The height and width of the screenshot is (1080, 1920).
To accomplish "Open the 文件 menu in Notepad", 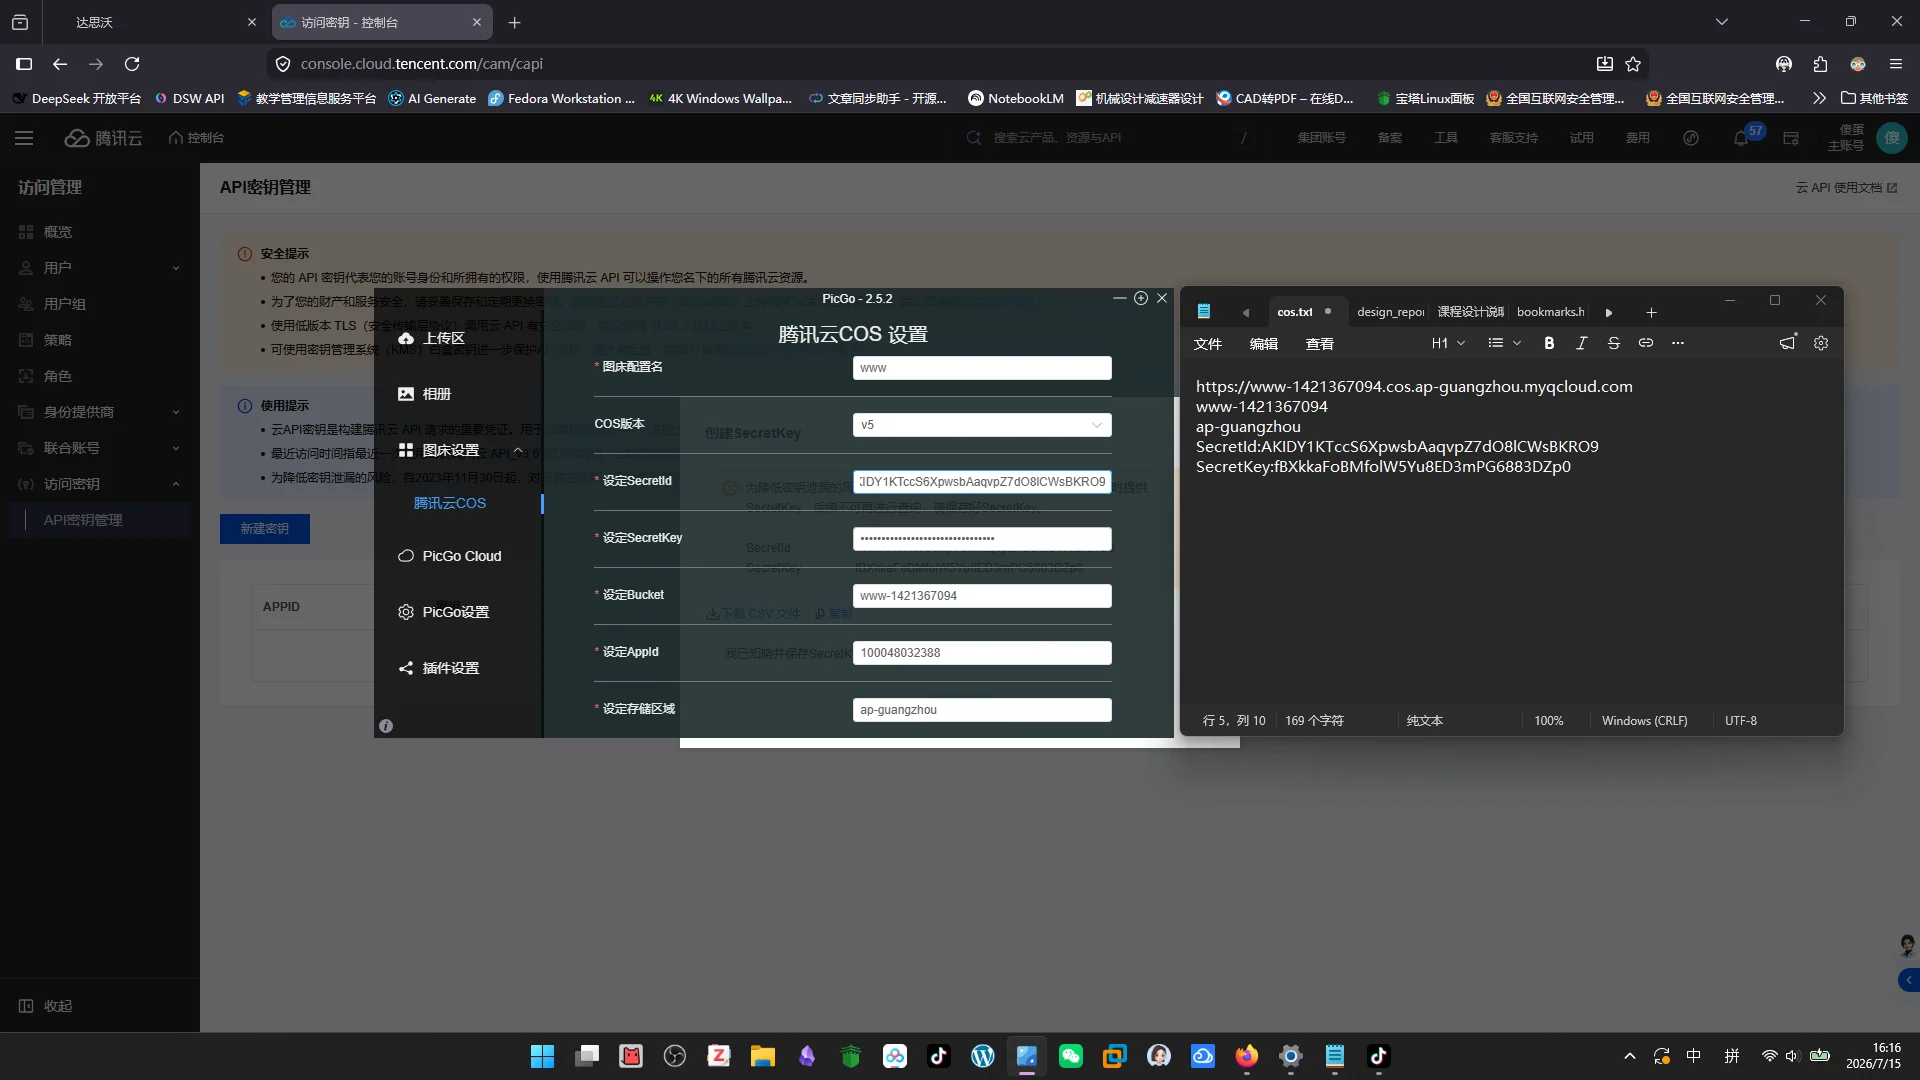I will [x=1208, y=343].
